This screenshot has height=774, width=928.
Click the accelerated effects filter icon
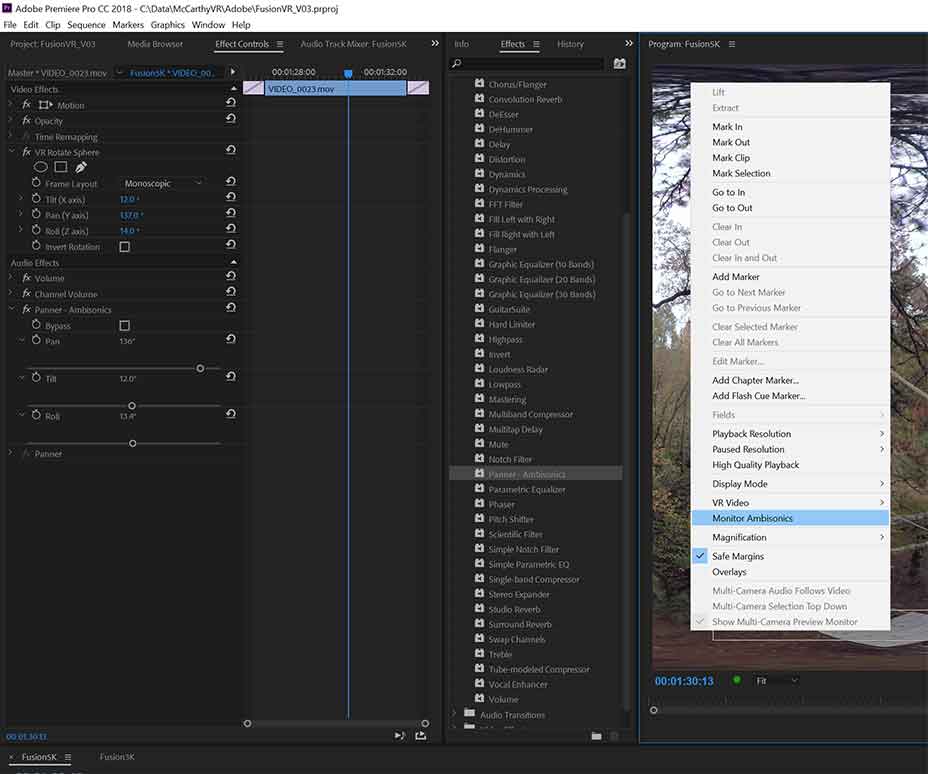[619, 63]
